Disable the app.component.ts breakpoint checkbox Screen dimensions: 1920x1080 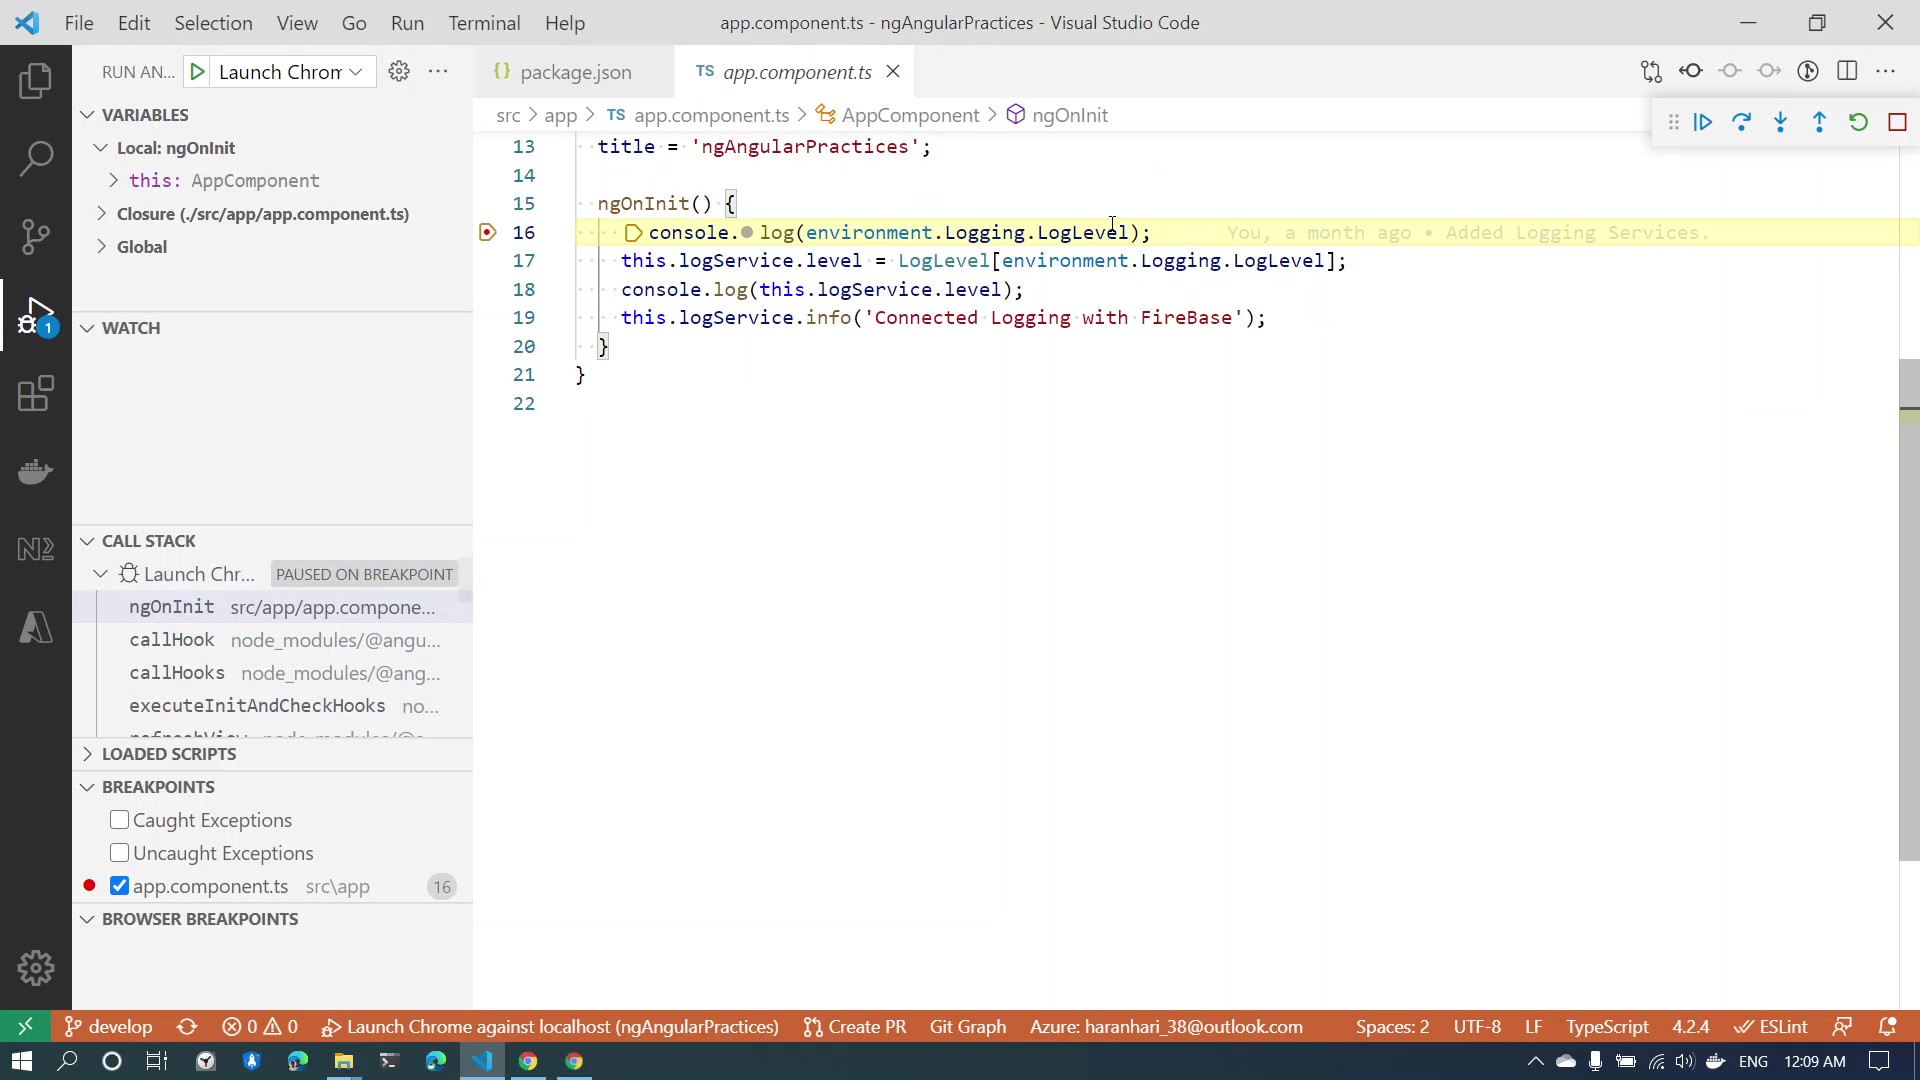[x=120, y=886]
